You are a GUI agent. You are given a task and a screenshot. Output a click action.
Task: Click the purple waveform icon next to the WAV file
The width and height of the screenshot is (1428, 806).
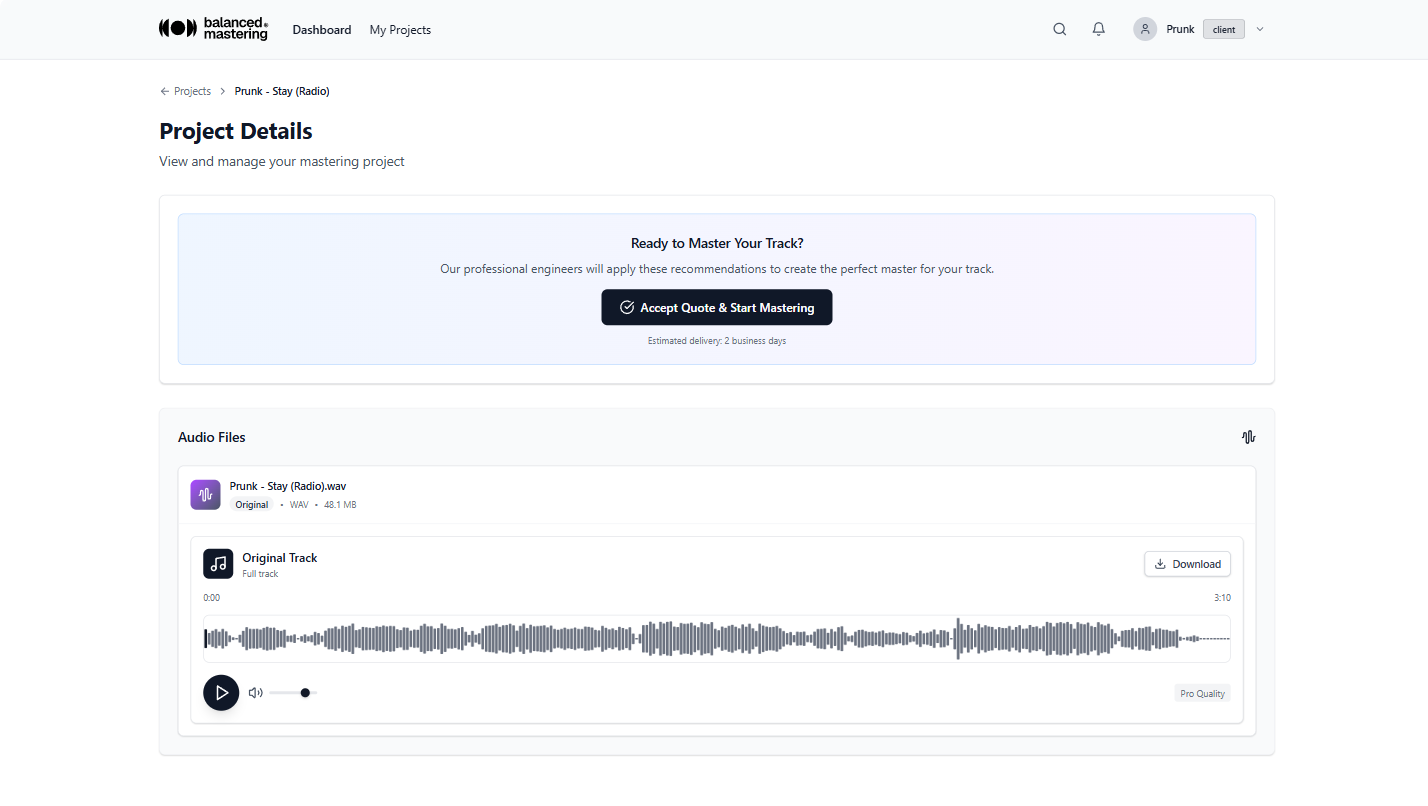pos(205,494)
